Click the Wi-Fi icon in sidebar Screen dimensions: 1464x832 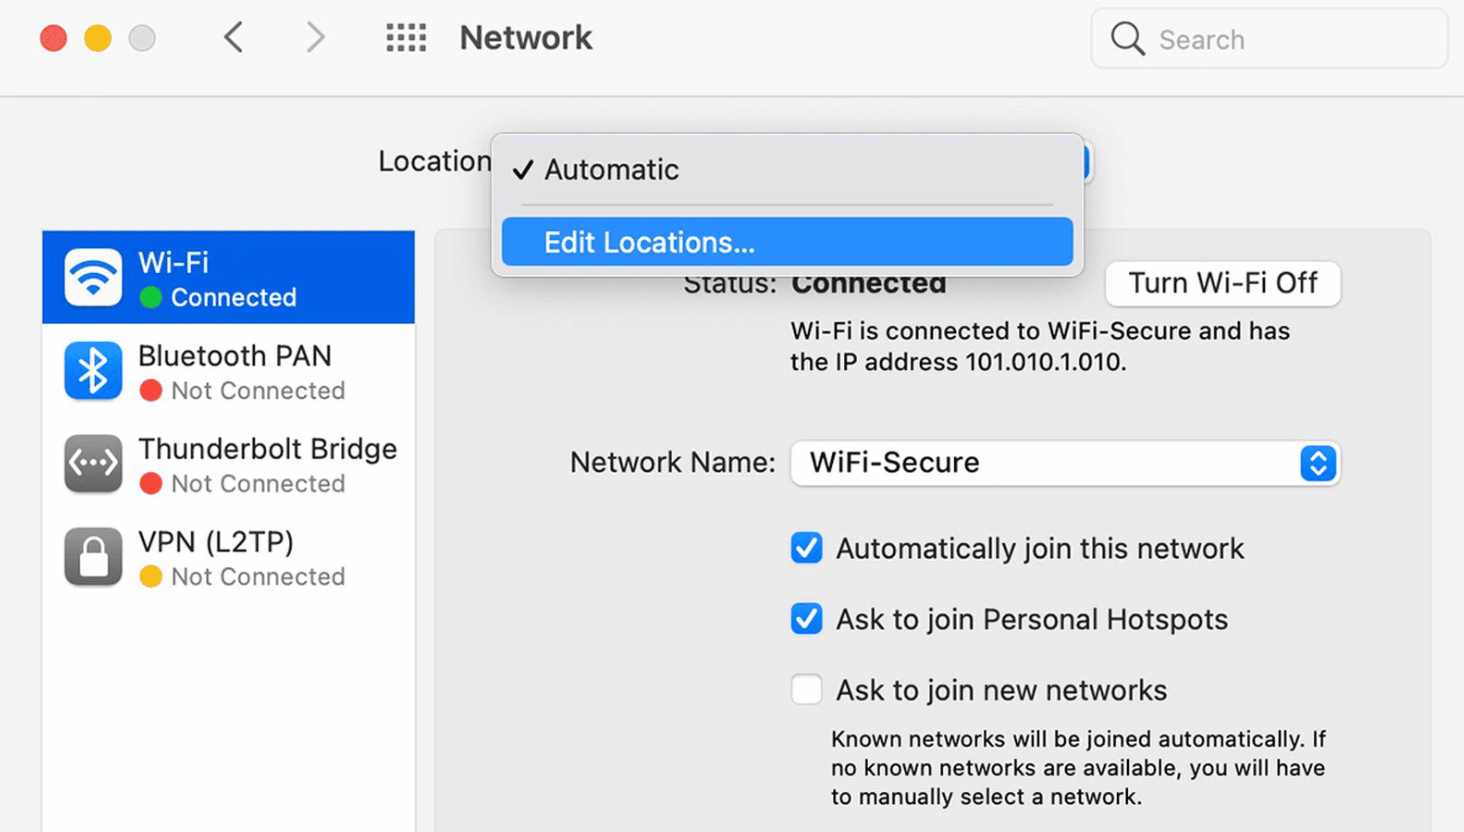(93, 277)
